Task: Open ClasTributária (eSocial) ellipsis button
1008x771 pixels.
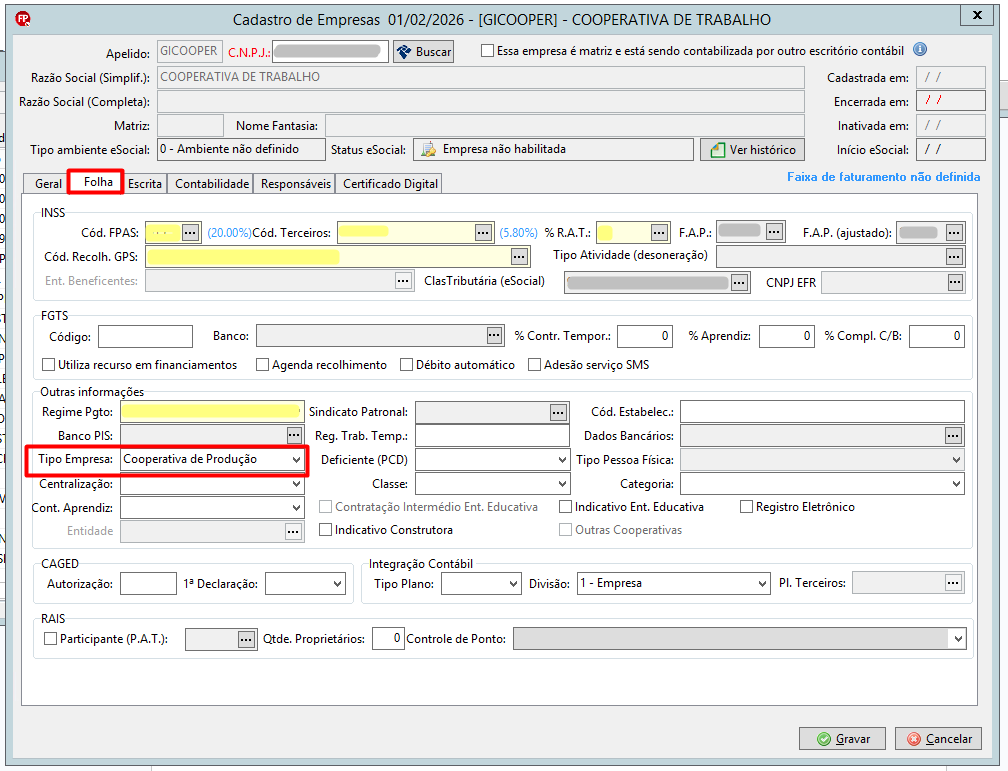Action: pyautogui.click(x=739, y=282)
